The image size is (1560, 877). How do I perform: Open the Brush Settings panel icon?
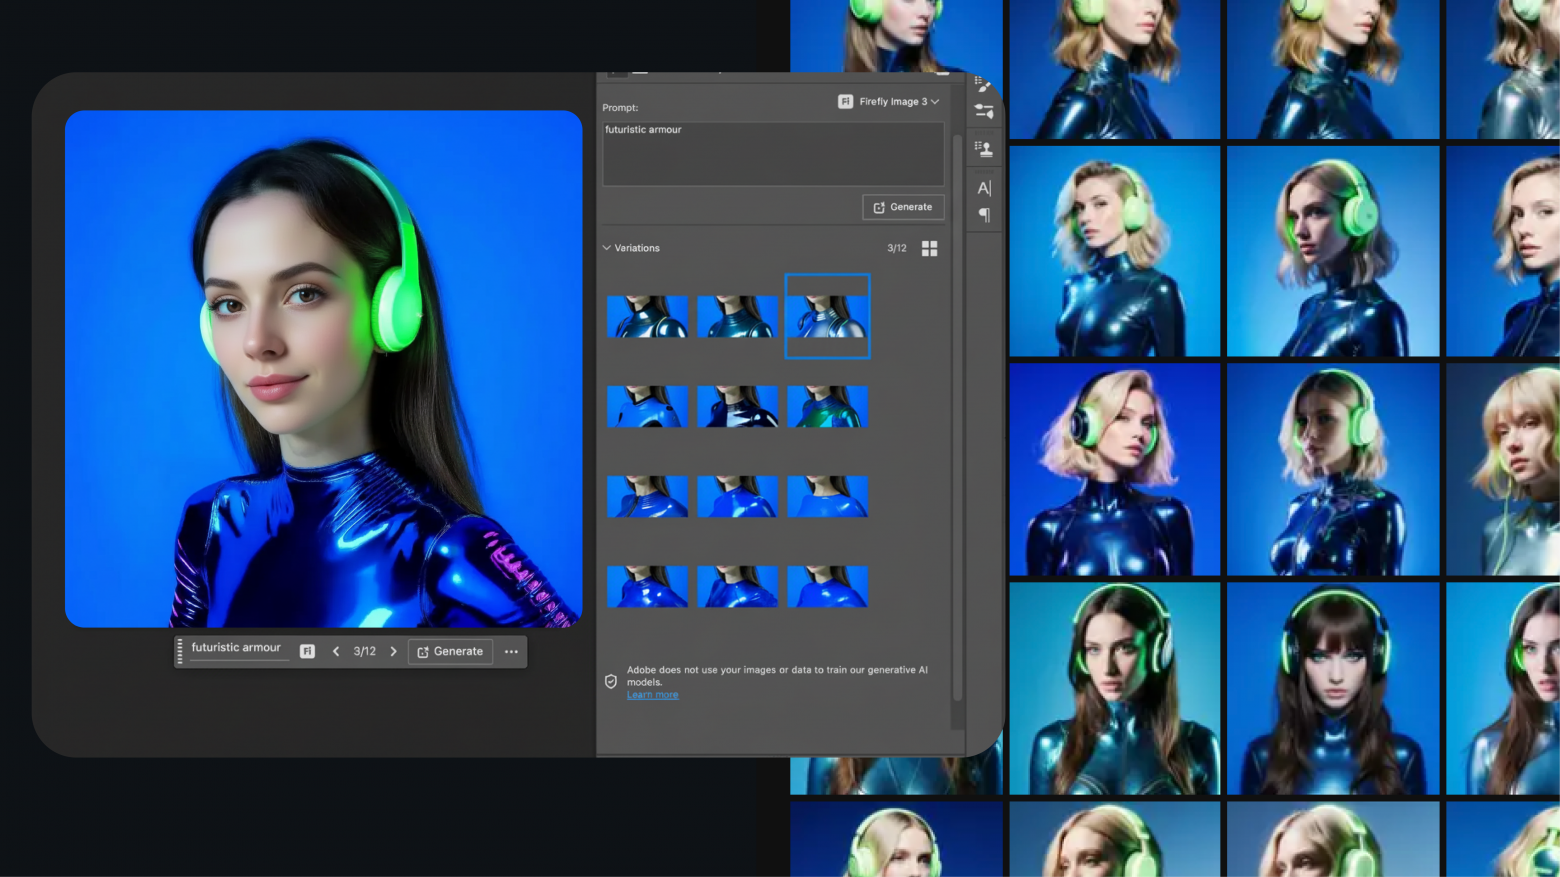tap(984, 84)
